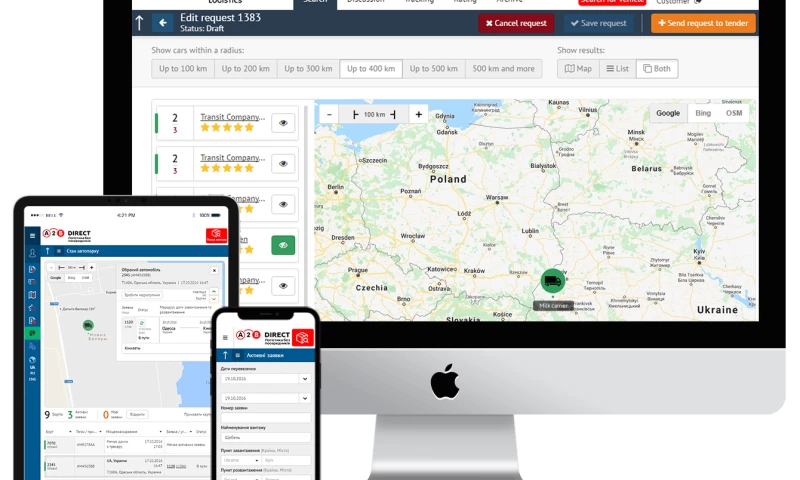The image size is (800, 480).
Task: Show results as List only
Action: pyautogui.click(x=617, y=69)
